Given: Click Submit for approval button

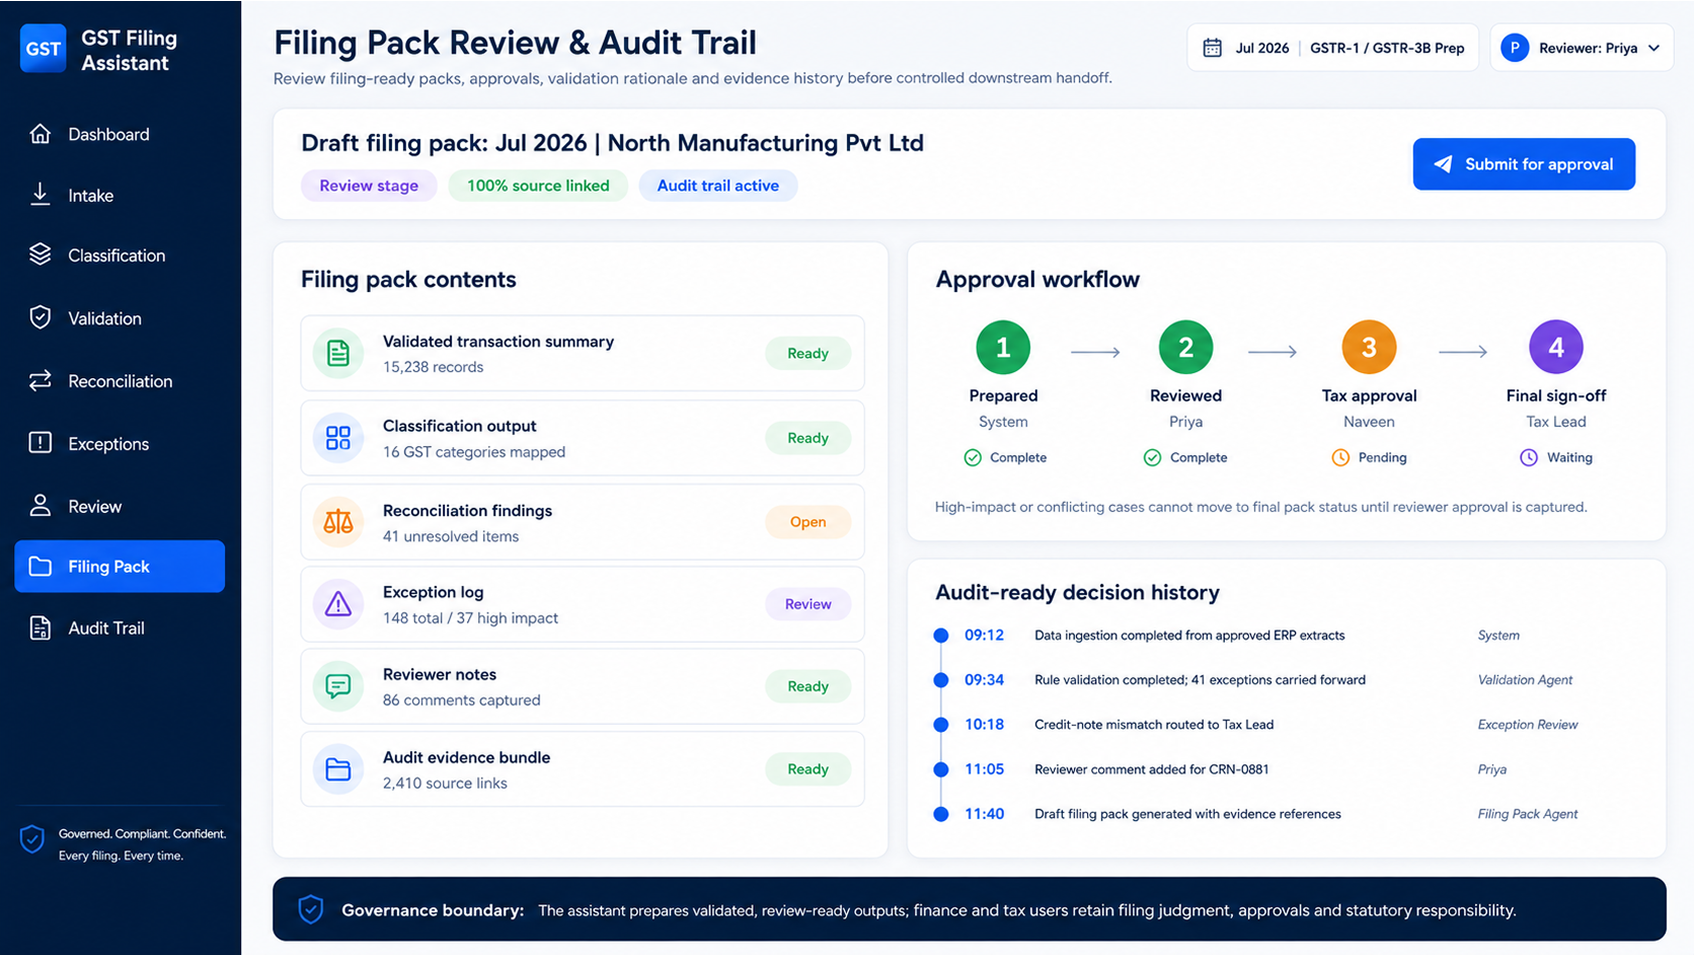Looking at the screenshot, I should [x=1524, y=164].
